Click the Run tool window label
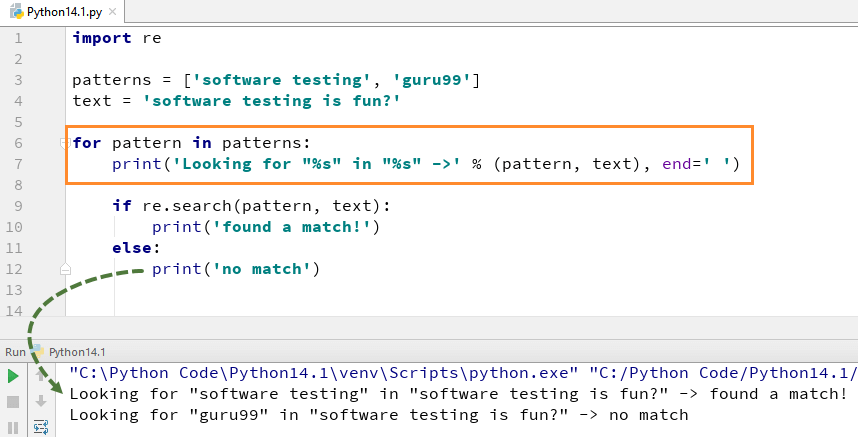This screenshot has height=437, width=858. pyautogui.click(x=15, y=352)
